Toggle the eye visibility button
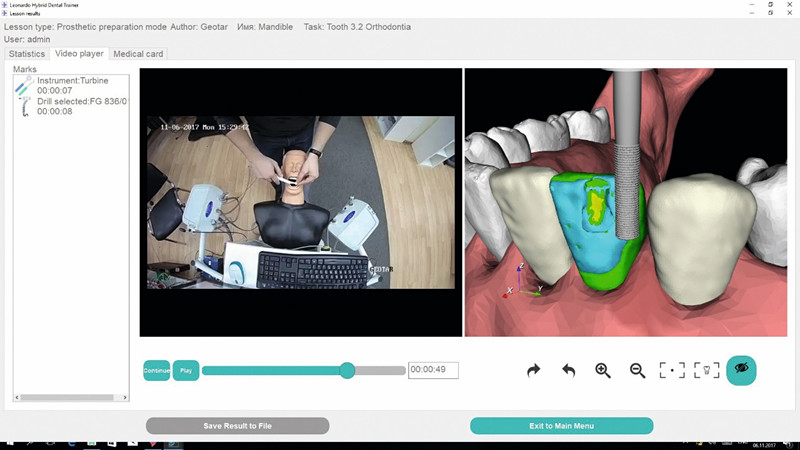 point(741,370)
